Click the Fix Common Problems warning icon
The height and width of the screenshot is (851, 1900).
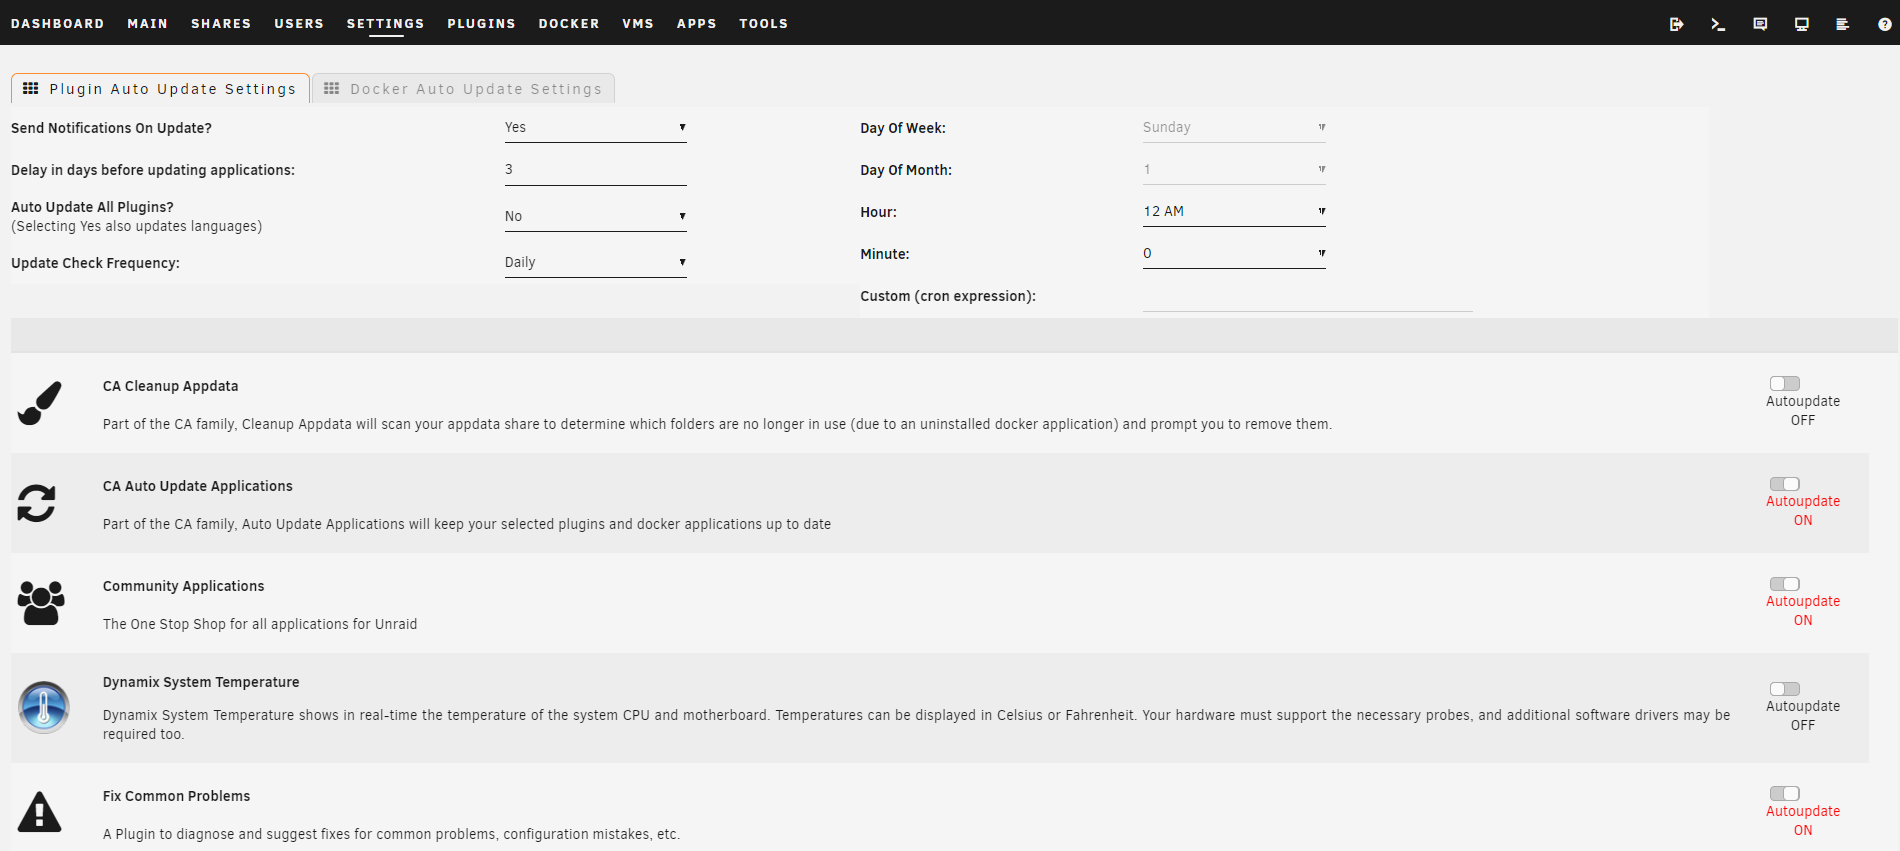40,811
